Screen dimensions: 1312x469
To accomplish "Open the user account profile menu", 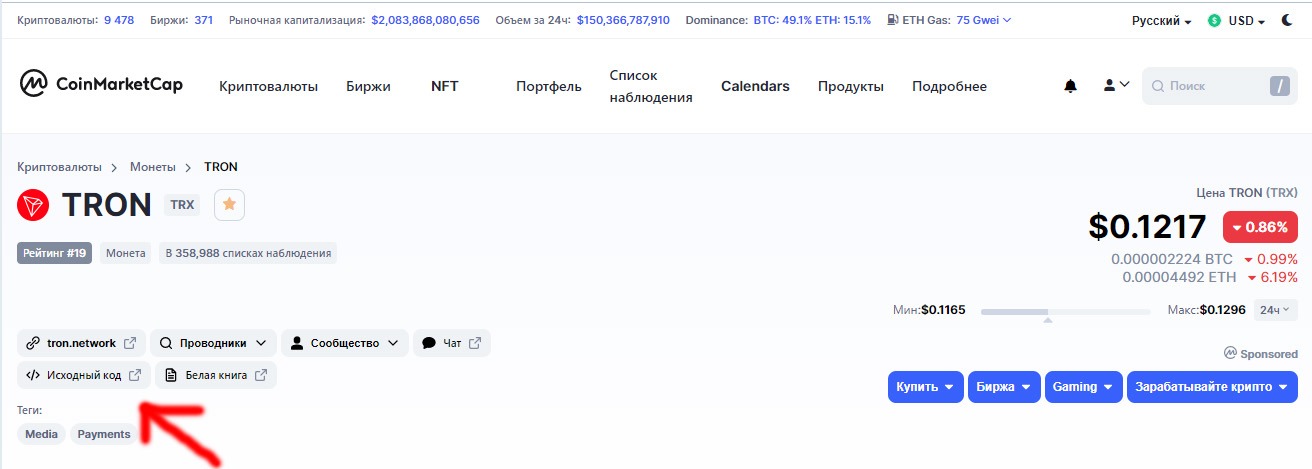I will pyautogui.click(x=1116, y=86).
